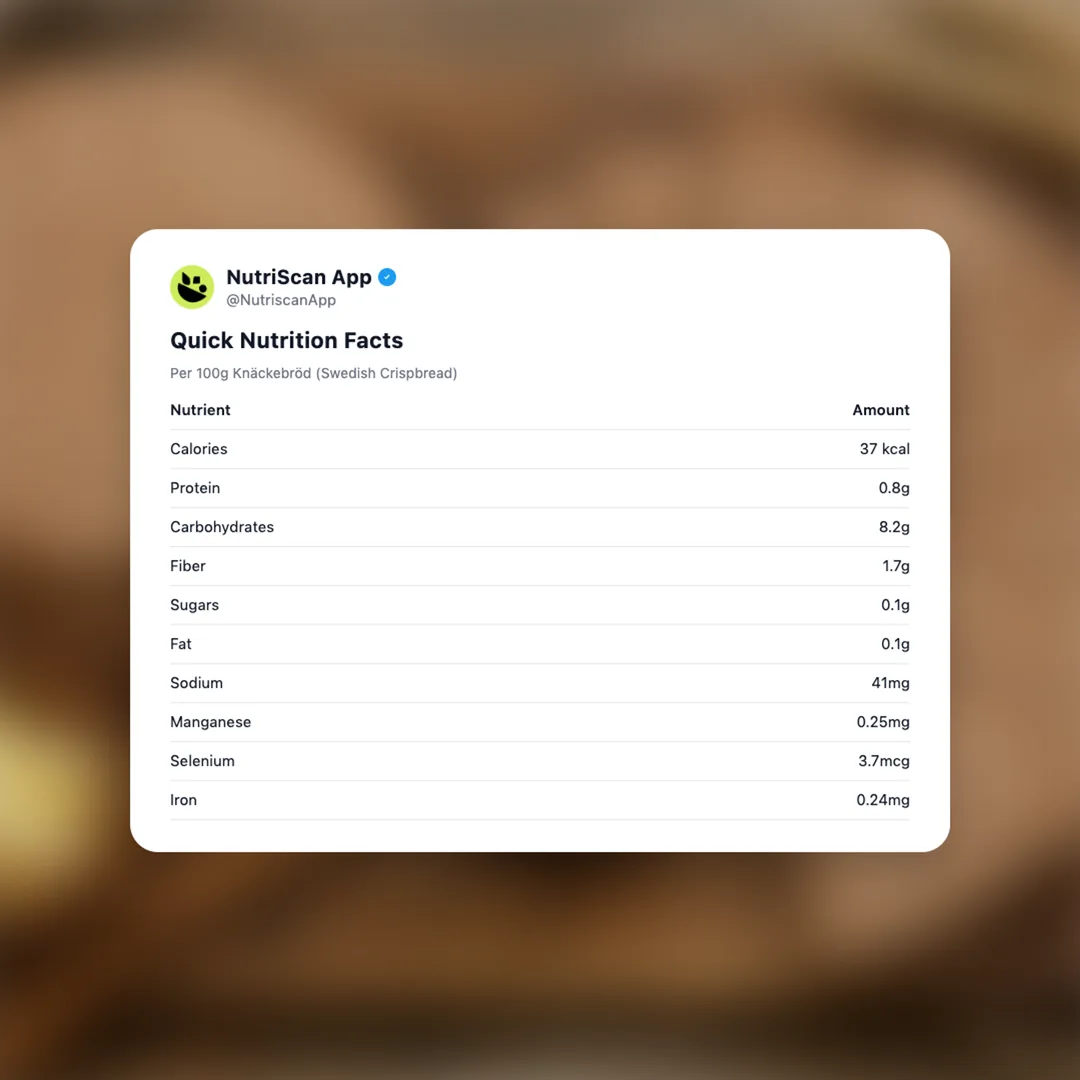
Task: Click the Sodium row label
Action: click(x=196, y=683)
